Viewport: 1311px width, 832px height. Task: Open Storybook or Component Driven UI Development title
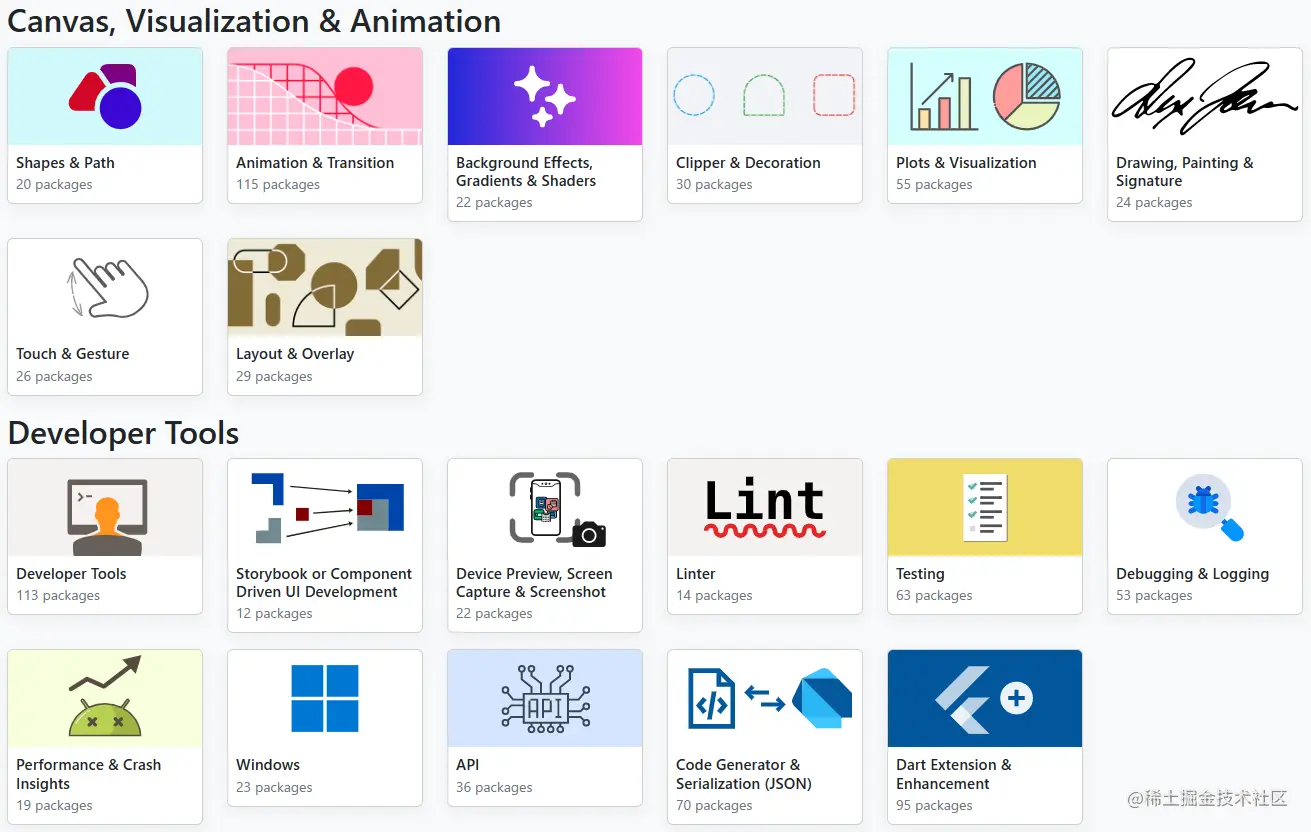[x=324, y=583]
